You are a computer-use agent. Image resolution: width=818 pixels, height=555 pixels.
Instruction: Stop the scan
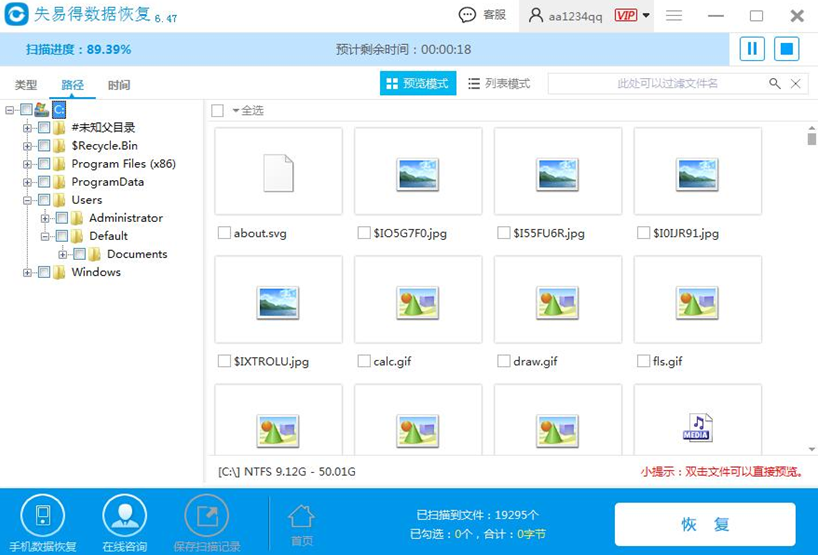click(x=786, y=49)
